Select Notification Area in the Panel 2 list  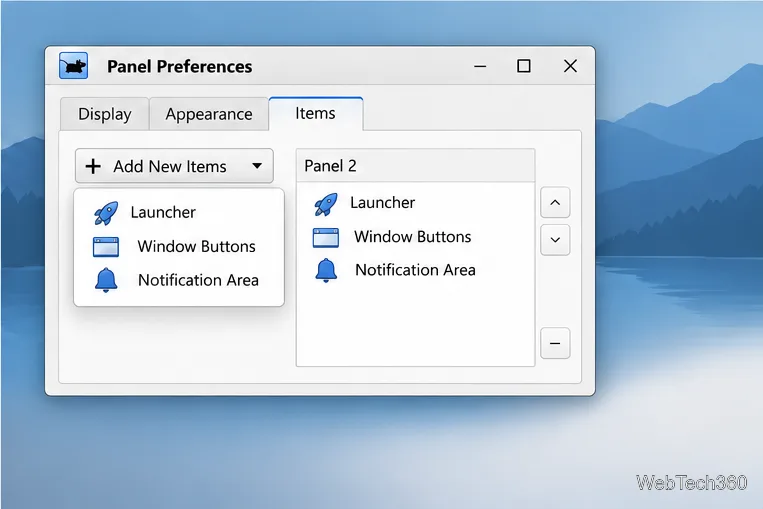tap(416, 270)
